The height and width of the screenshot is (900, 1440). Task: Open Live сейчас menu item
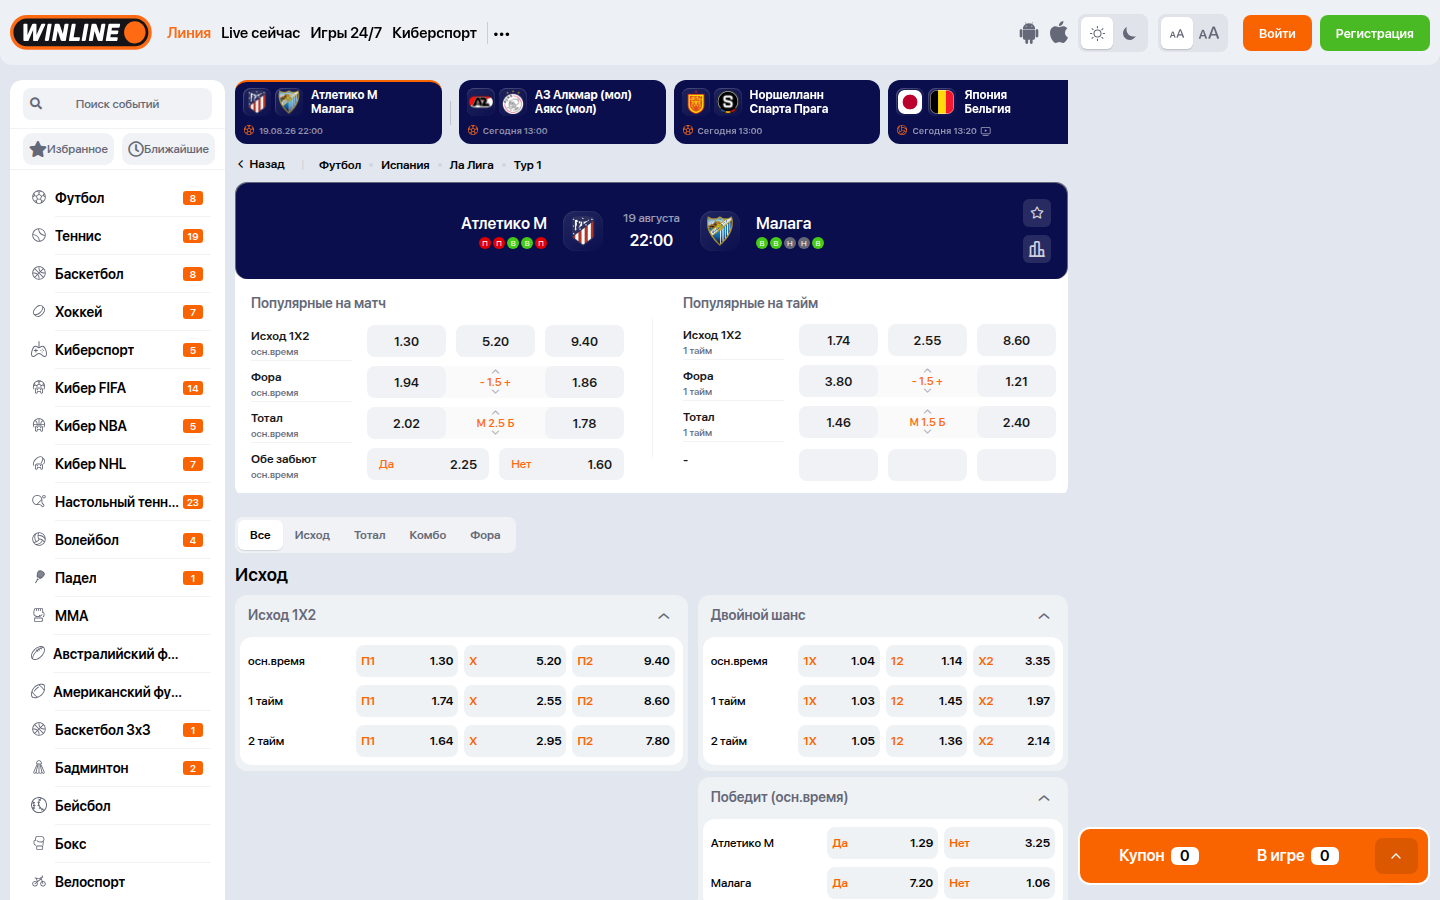tap(260, 33)
